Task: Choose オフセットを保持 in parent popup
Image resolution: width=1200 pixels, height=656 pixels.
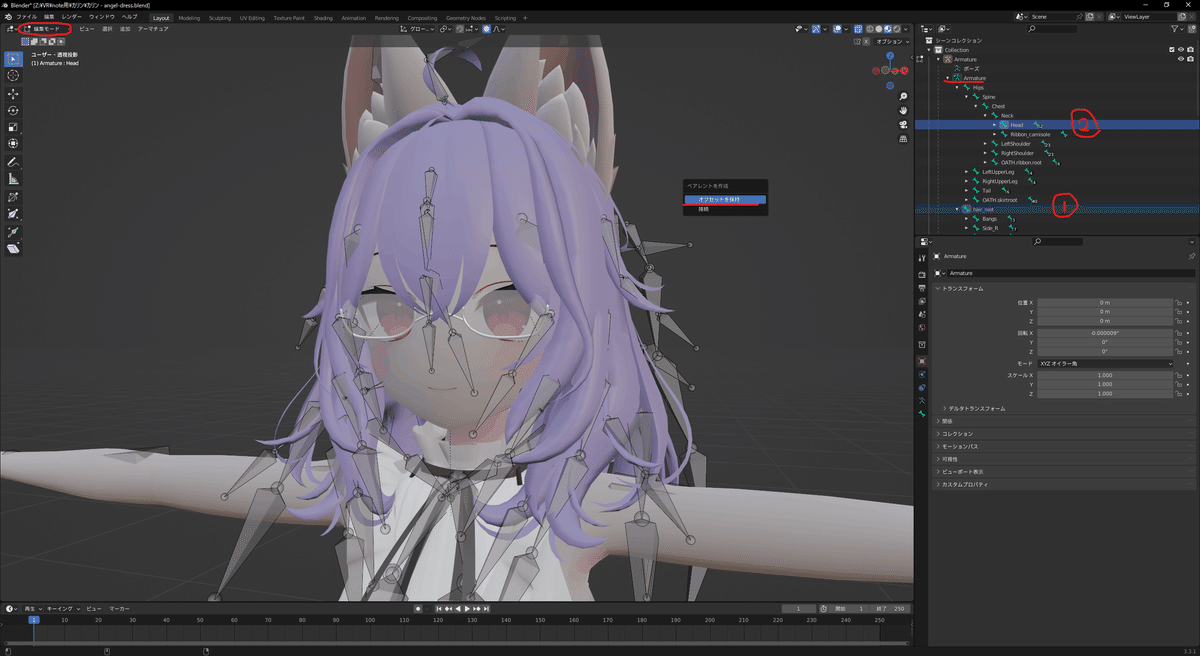Action: tap(725, 200)
